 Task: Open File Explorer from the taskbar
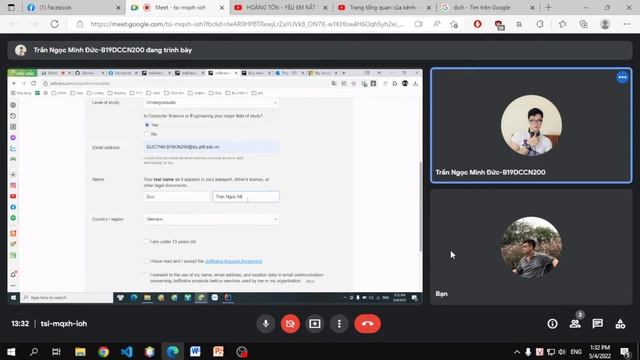80,351
